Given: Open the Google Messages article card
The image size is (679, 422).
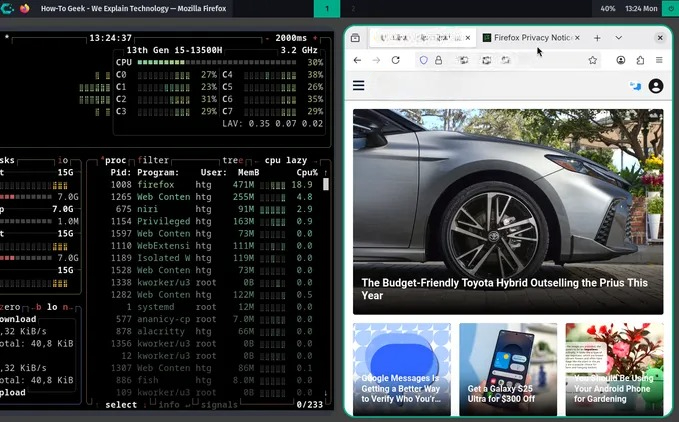Looking at the screenshot, I should click(401, 369).
